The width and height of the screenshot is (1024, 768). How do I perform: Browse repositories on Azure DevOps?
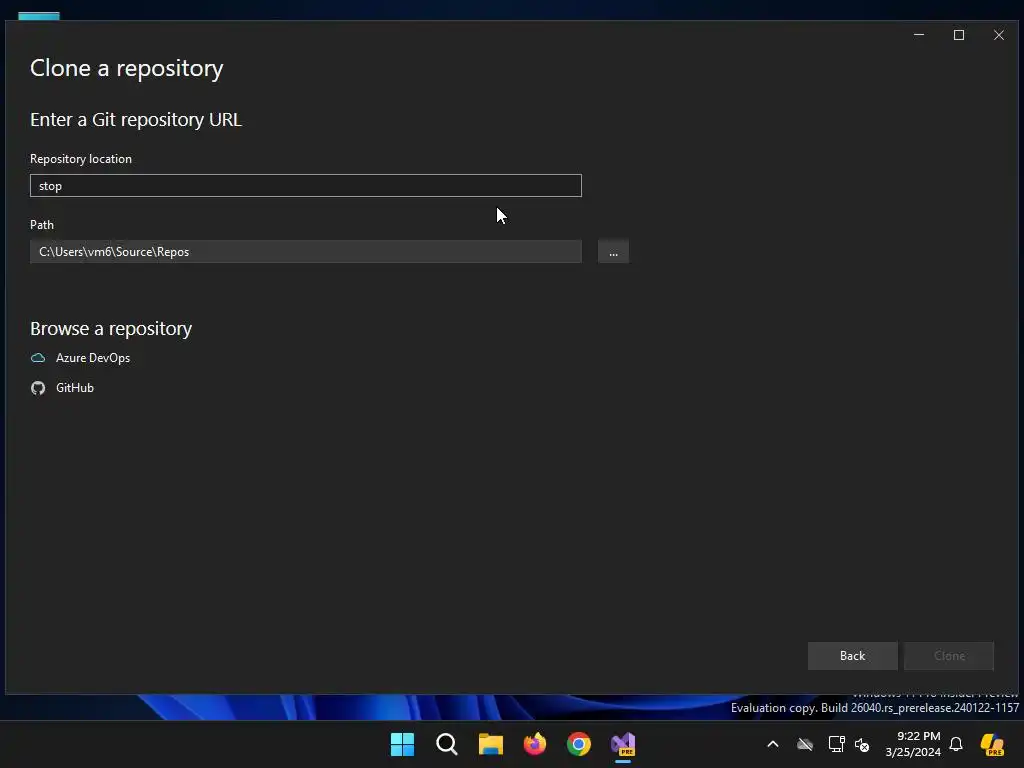click(93, 358)
